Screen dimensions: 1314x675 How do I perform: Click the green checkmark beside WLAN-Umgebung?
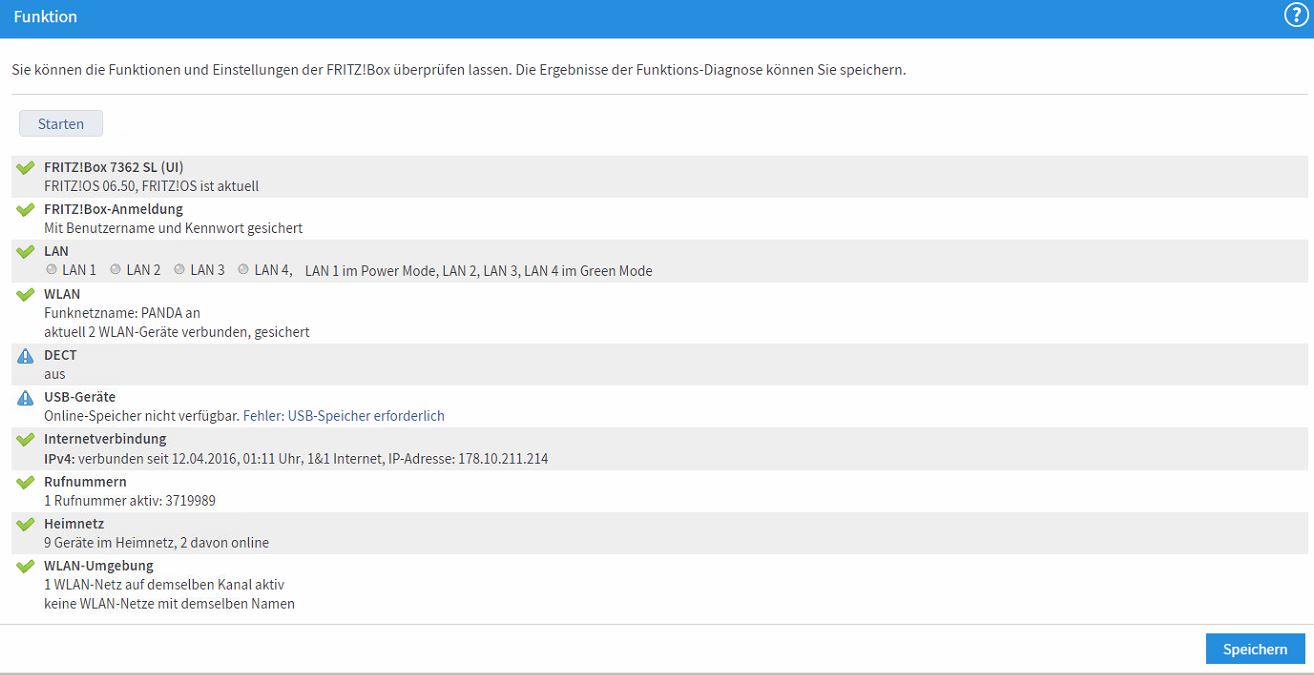[26, 566]
